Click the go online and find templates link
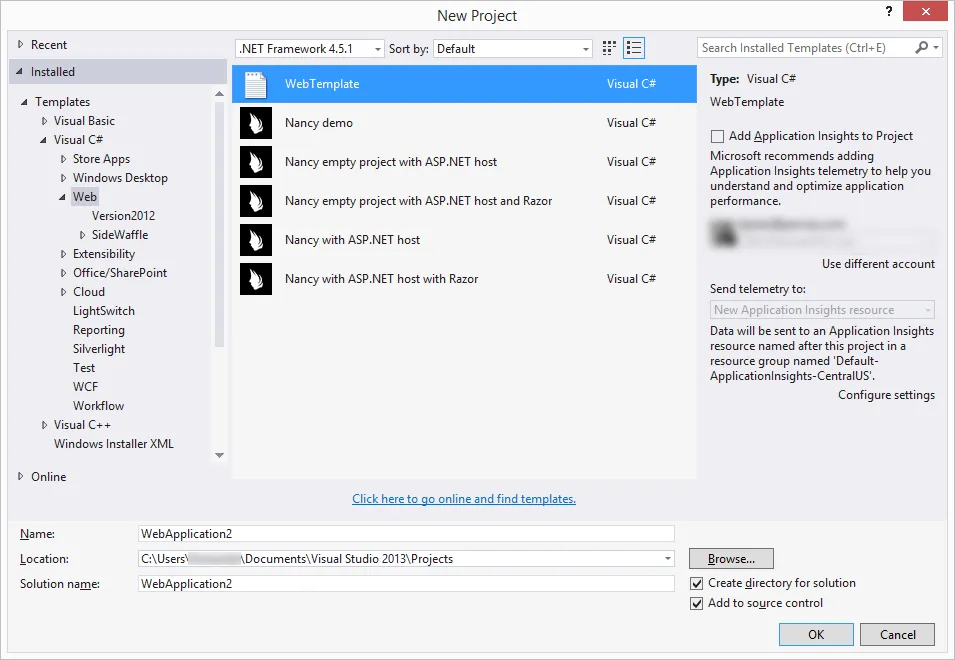Screen dimensions: 955x660 (x=464, y=499)
